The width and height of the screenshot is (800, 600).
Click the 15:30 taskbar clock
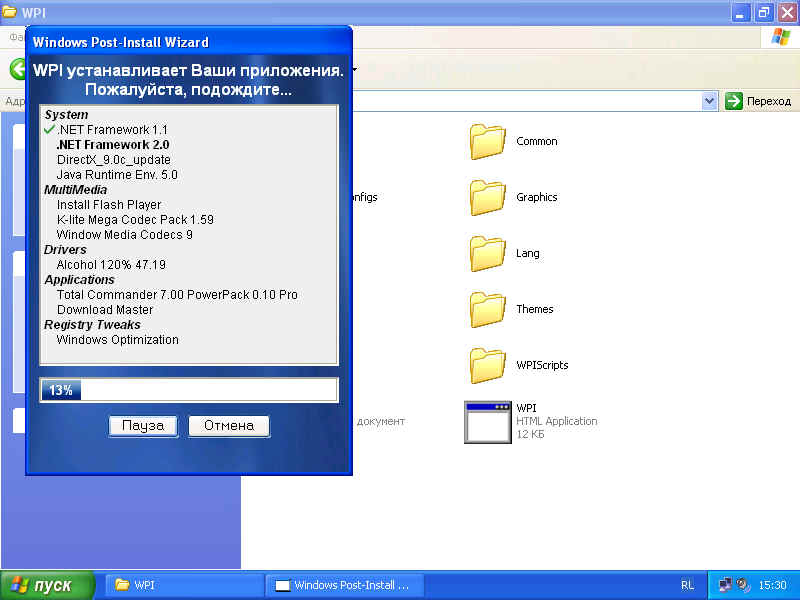pos(772,585)
